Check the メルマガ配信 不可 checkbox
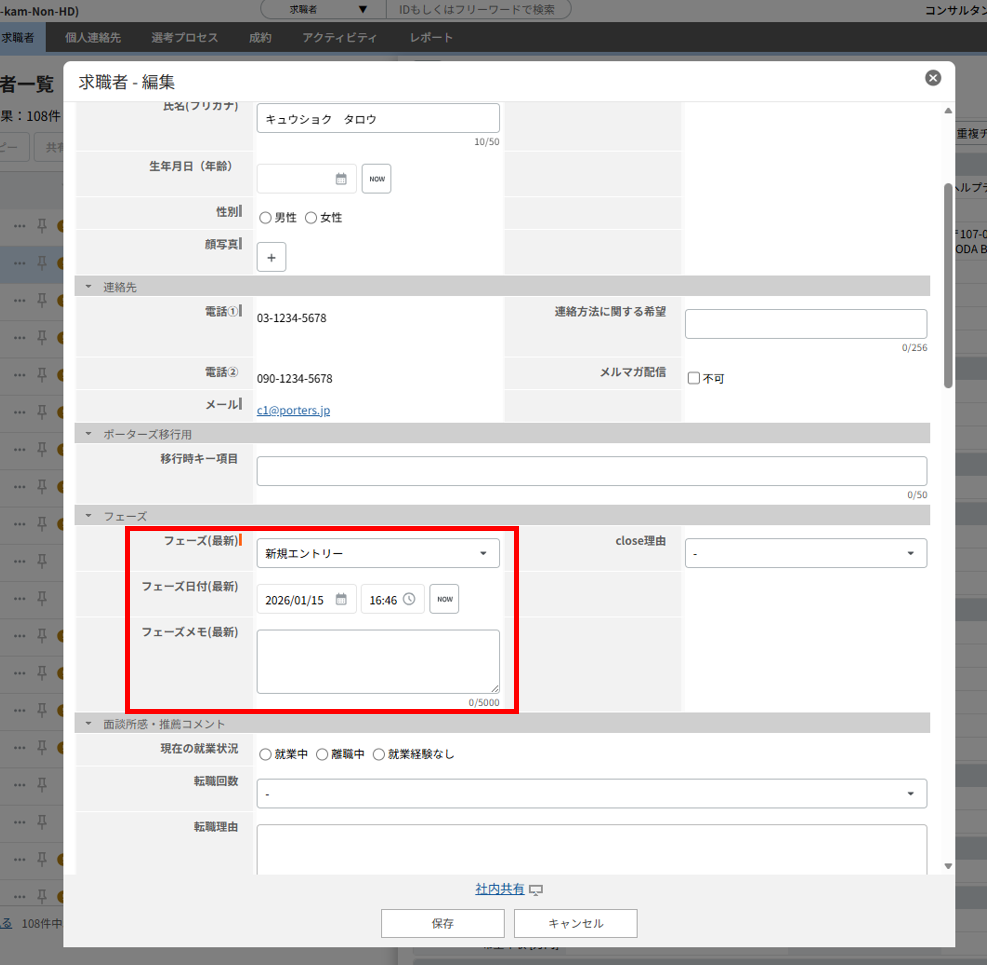The width and height of the screenshot is (987, 965). tap(694, 379)
